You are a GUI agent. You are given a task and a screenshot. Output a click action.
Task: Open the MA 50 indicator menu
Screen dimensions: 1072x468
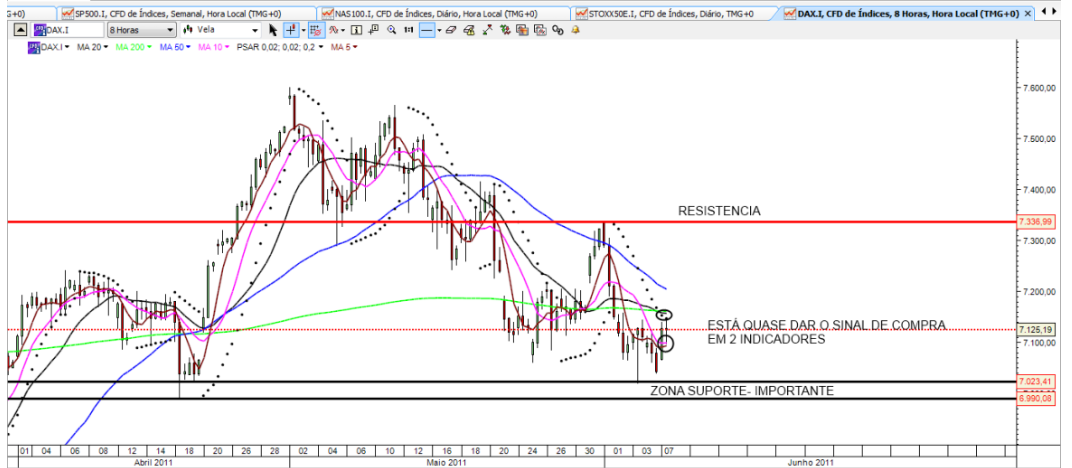tap(175, 46)
